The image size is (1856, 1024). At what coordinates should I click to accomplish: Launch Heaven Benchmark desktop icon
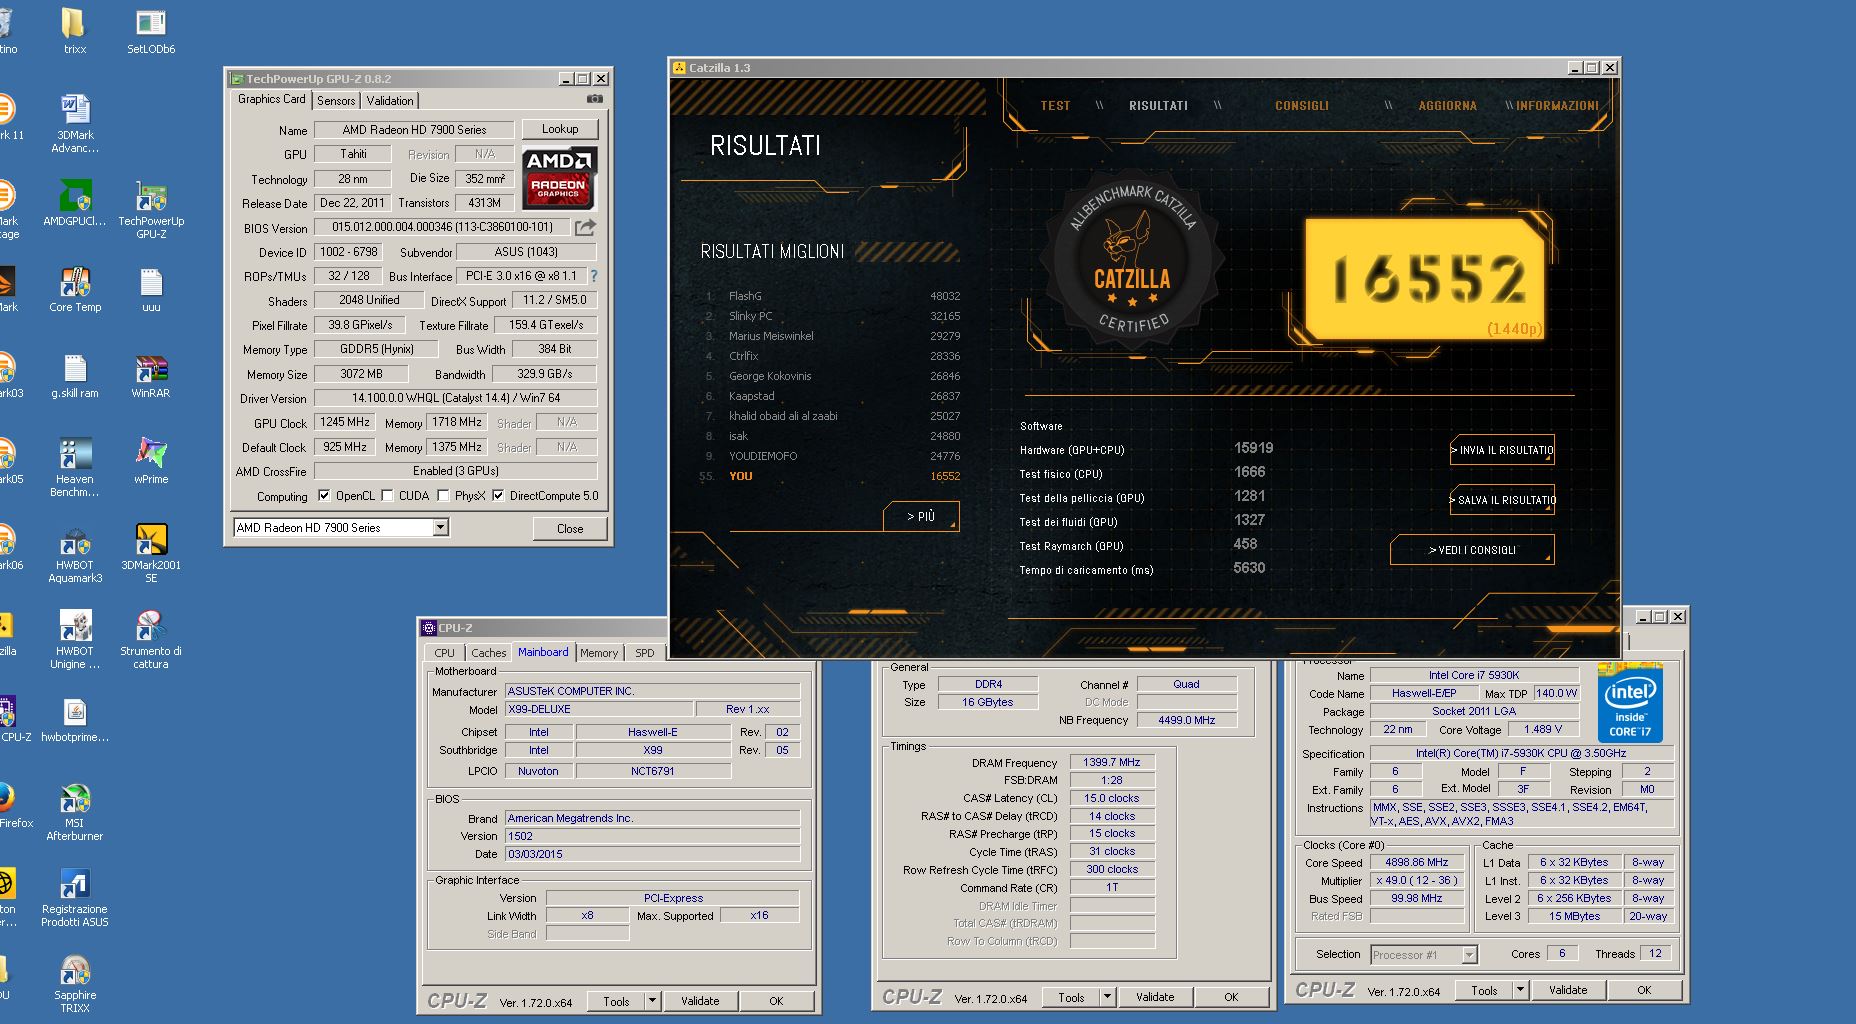point(75,467)
